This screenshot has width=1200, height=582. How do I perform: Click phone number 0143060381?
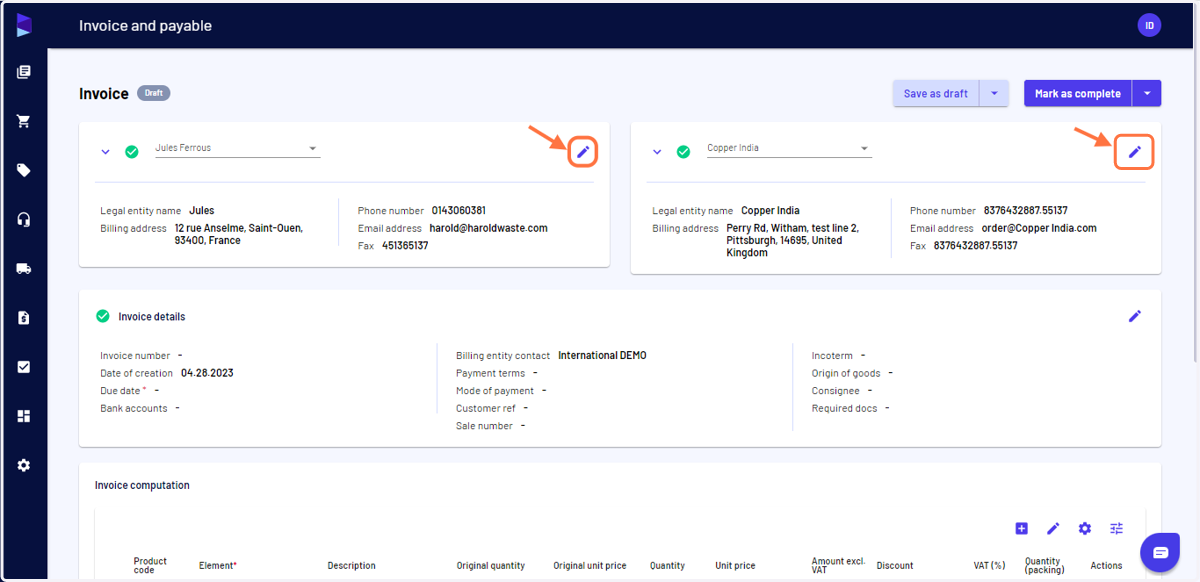459,211
